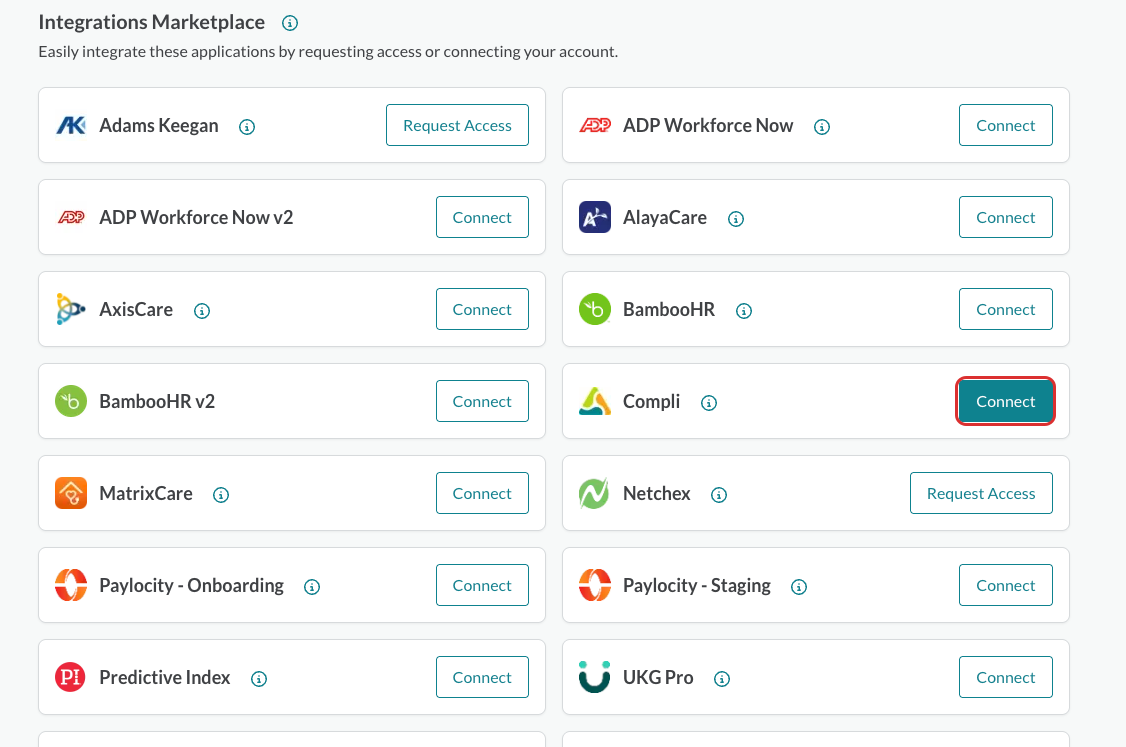Click the ADP Workforce Now info icon
This screenshot has height=747, width=1126.
tap(822, 127)
